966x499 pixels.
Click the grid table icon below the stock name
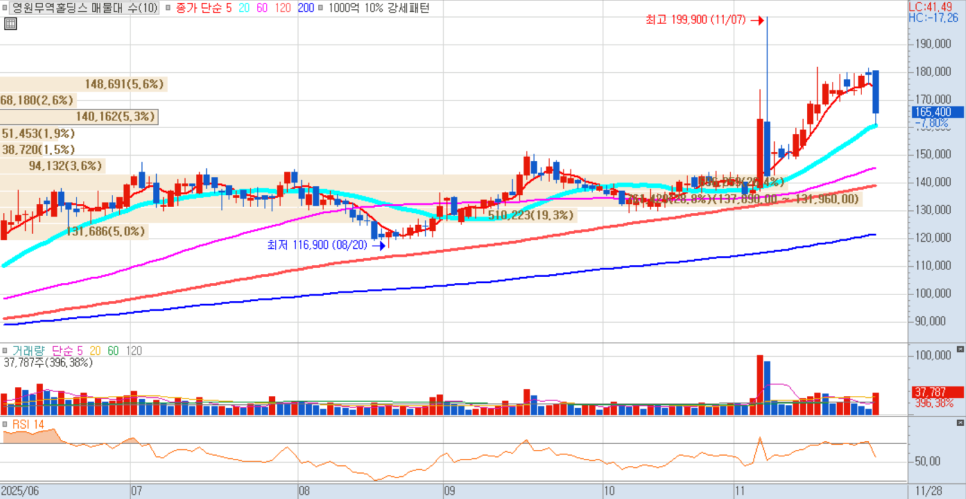point(10,24)
